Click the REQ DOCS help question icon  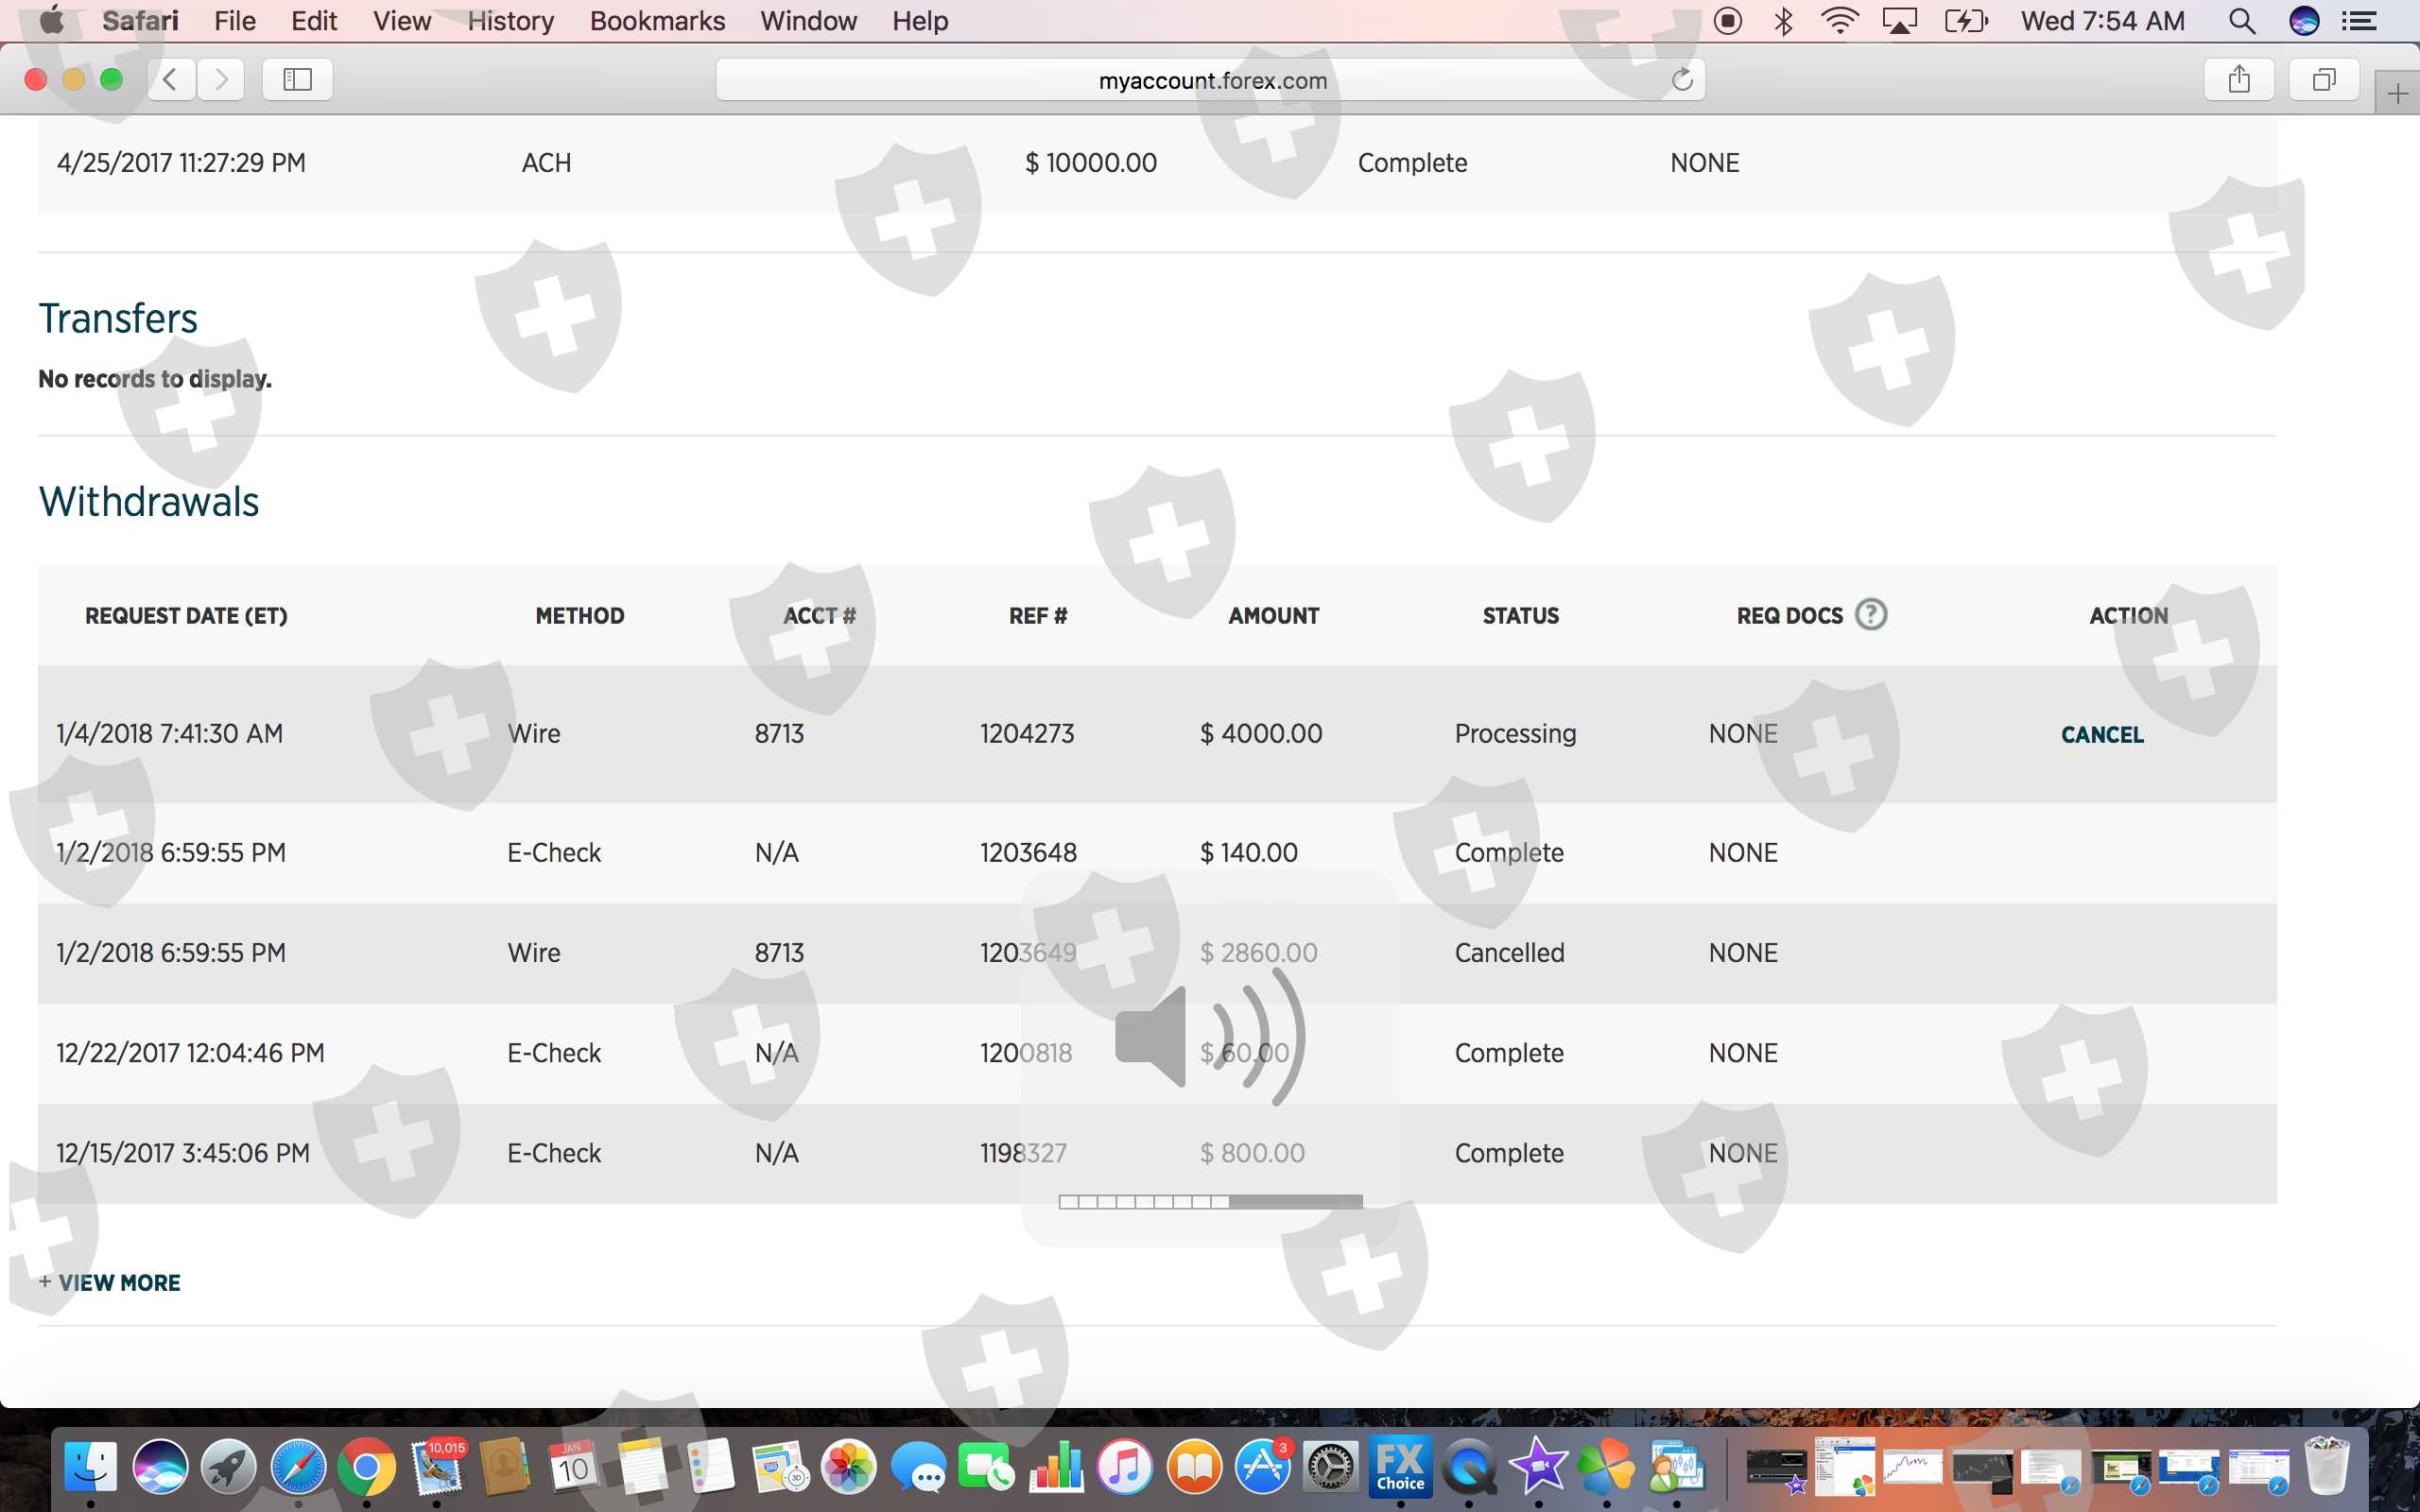(1870, 614)
